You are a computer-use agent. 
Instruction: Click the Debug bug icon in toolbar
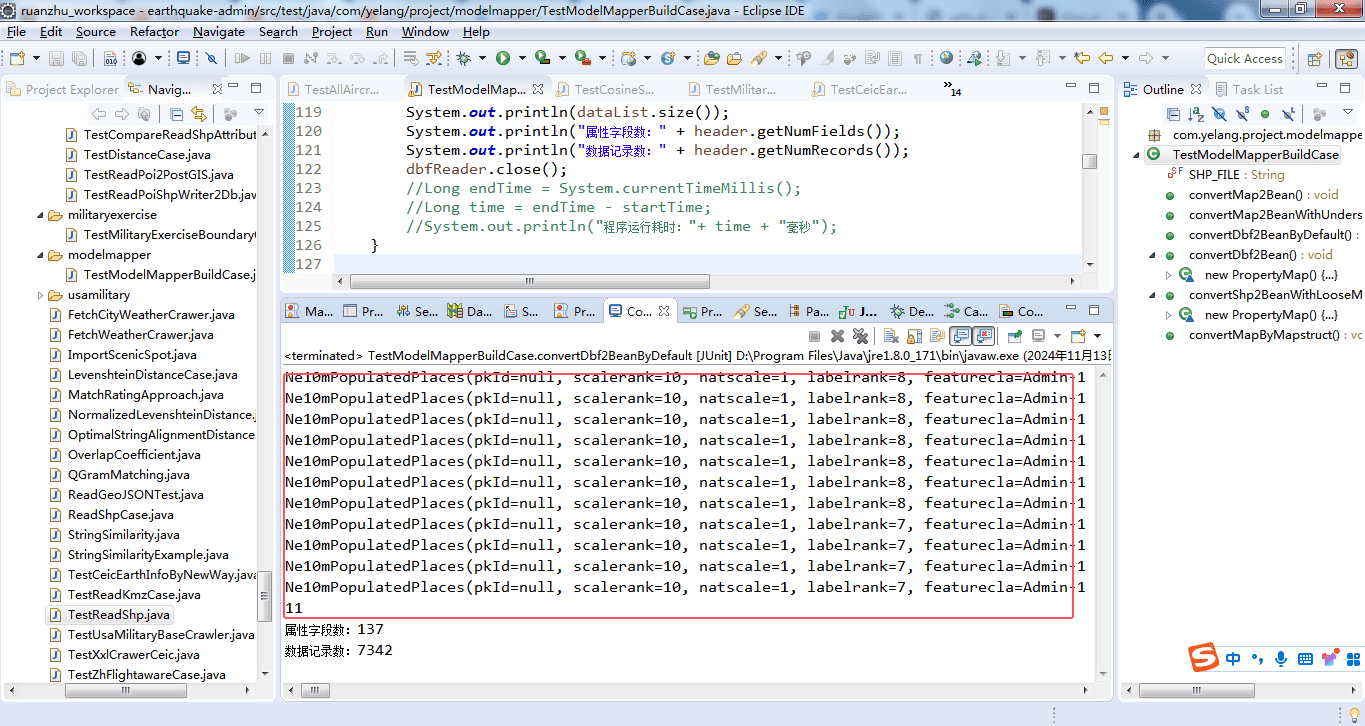point(464,58)
